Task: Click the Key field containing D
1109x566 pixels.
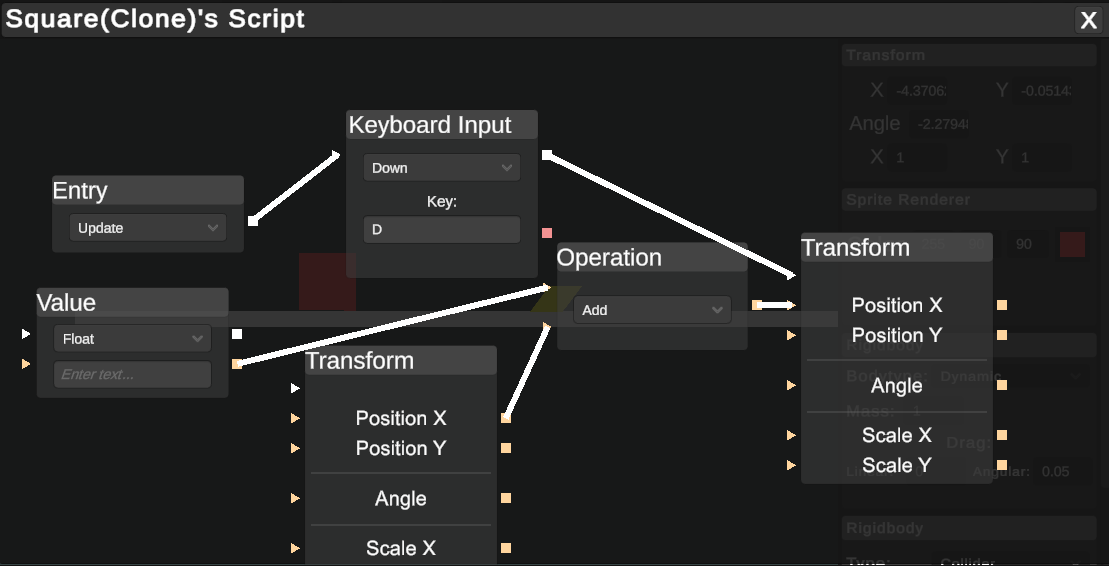Action: tap(442, 230)
